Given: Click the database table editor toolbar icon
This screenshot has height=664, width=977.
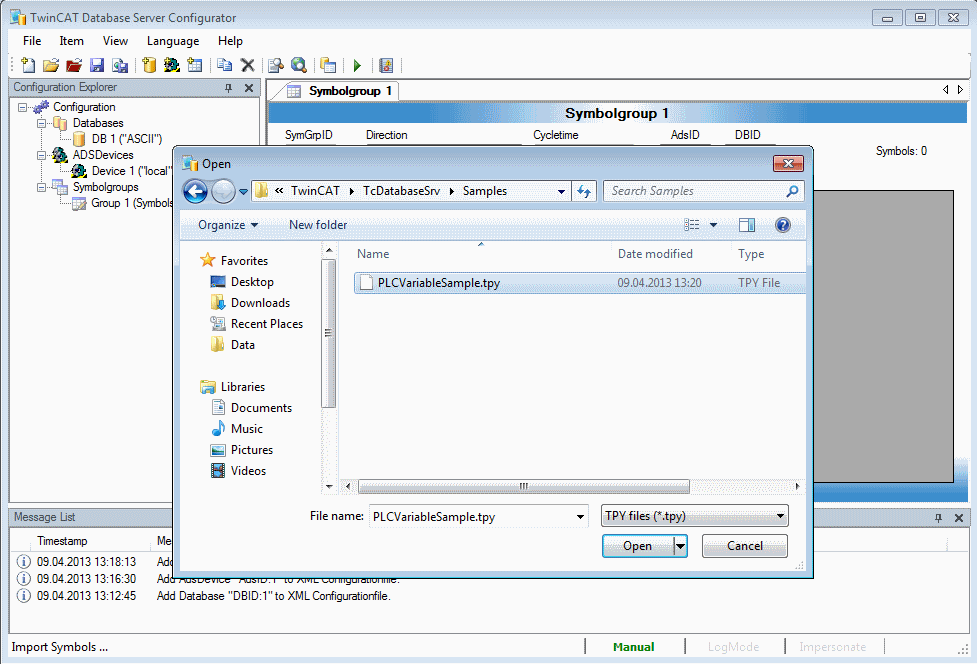Looking at the screenshot, I should coord(328,65).
